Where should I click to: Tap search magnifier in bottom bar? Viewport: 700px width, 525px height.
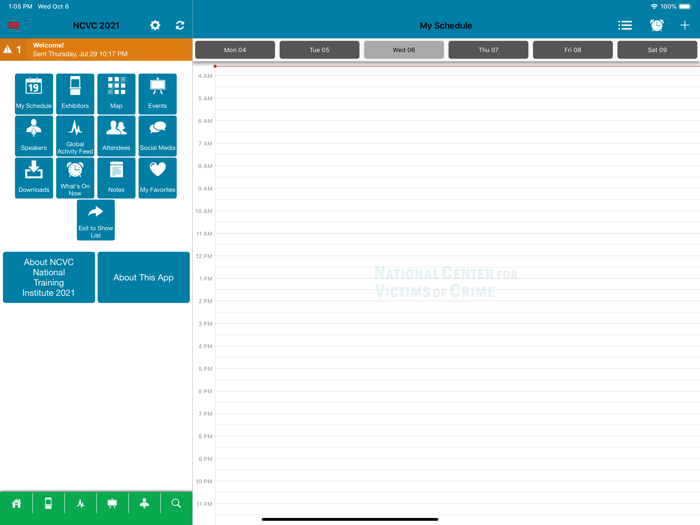pyautogui.click(x=176, y=504)
